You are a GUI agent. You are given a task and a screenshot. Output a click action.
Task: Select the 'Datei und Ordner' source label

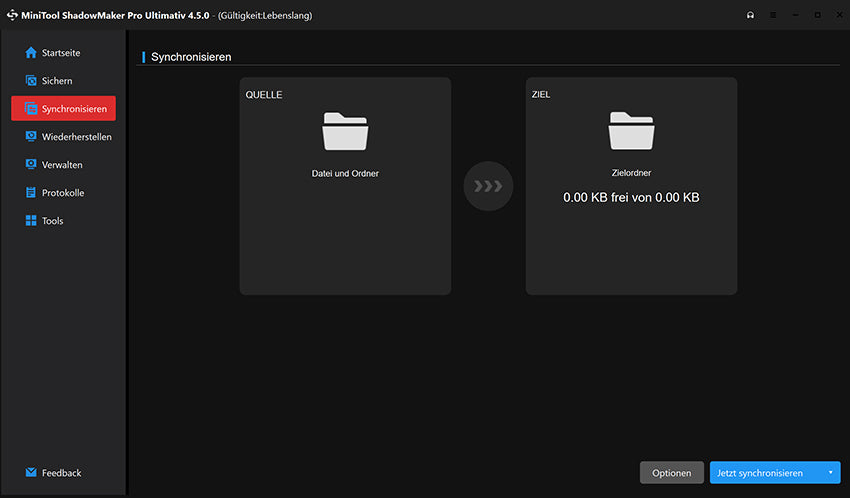click(x=345, y=173)
